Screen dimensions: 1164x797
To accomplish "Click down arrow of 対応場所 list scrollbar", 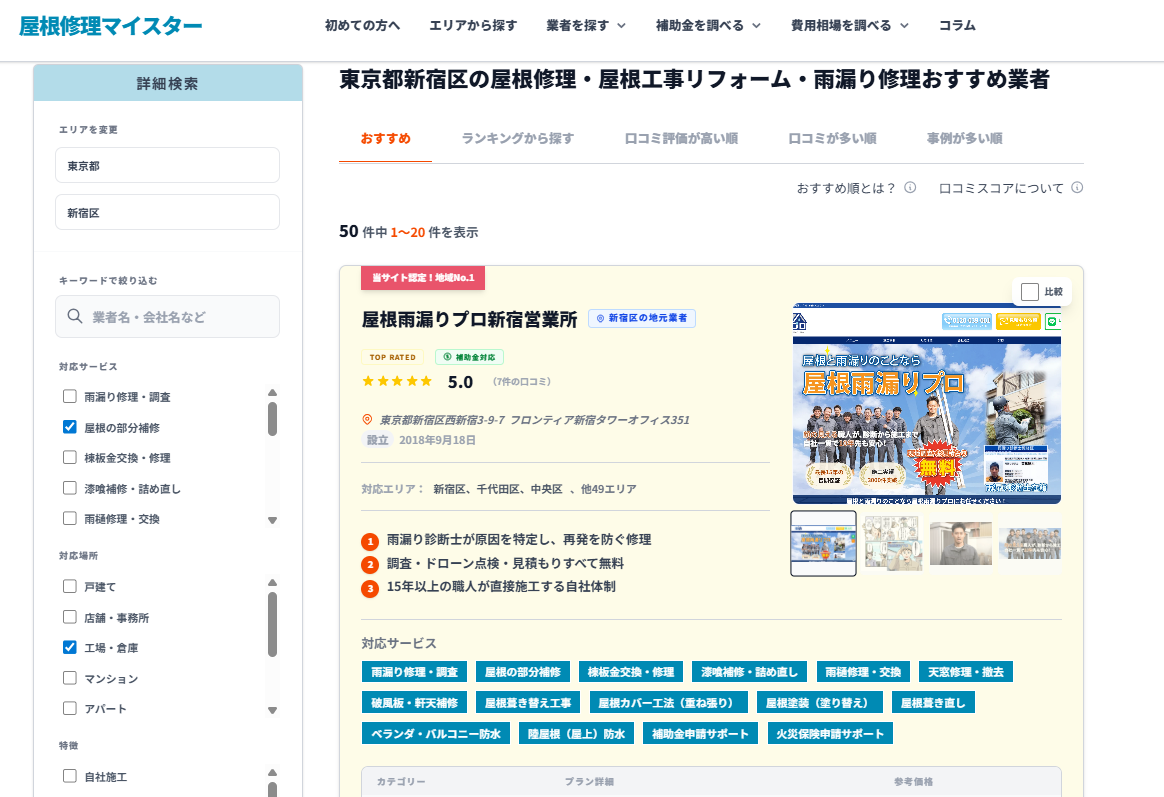I will [272, 710].
